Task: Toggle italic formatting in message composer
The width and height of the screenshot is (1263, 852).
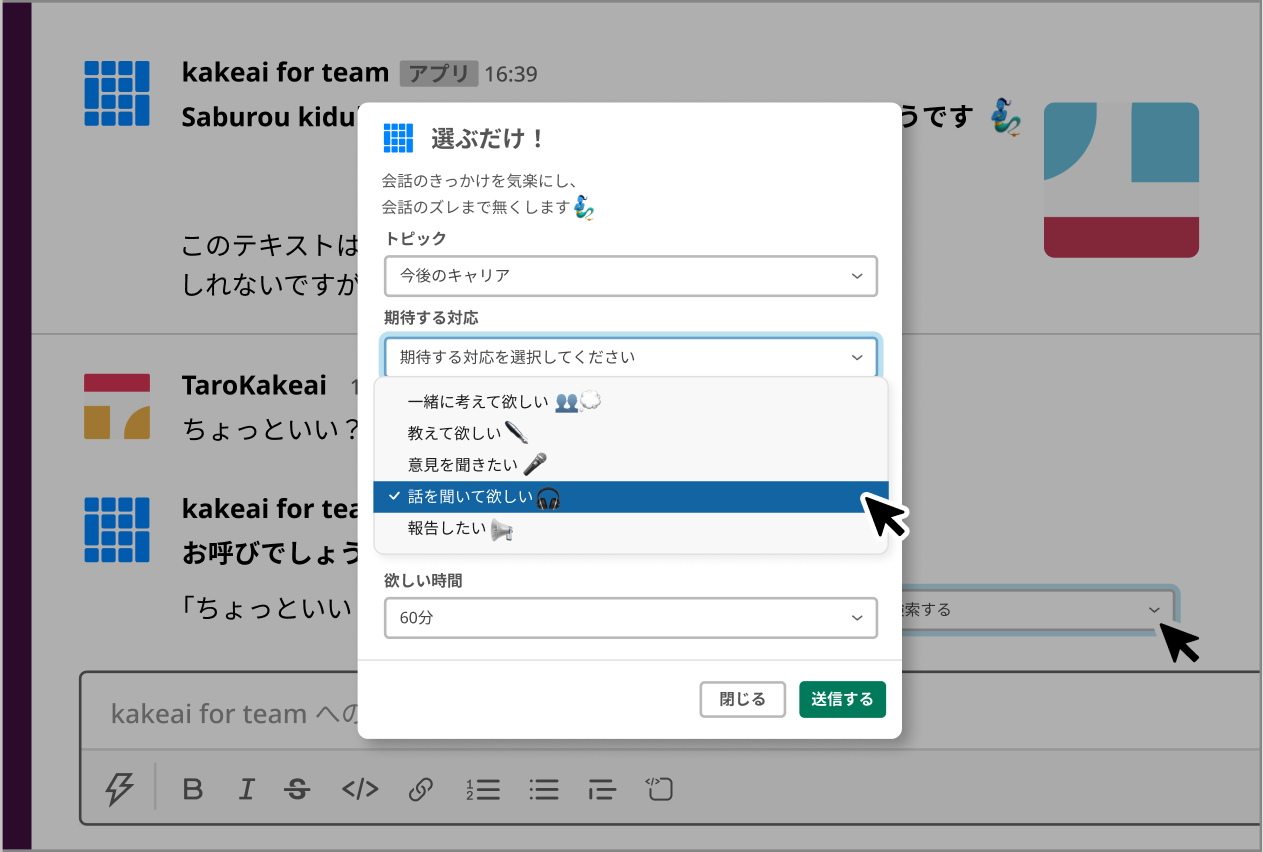Action: 246,789
